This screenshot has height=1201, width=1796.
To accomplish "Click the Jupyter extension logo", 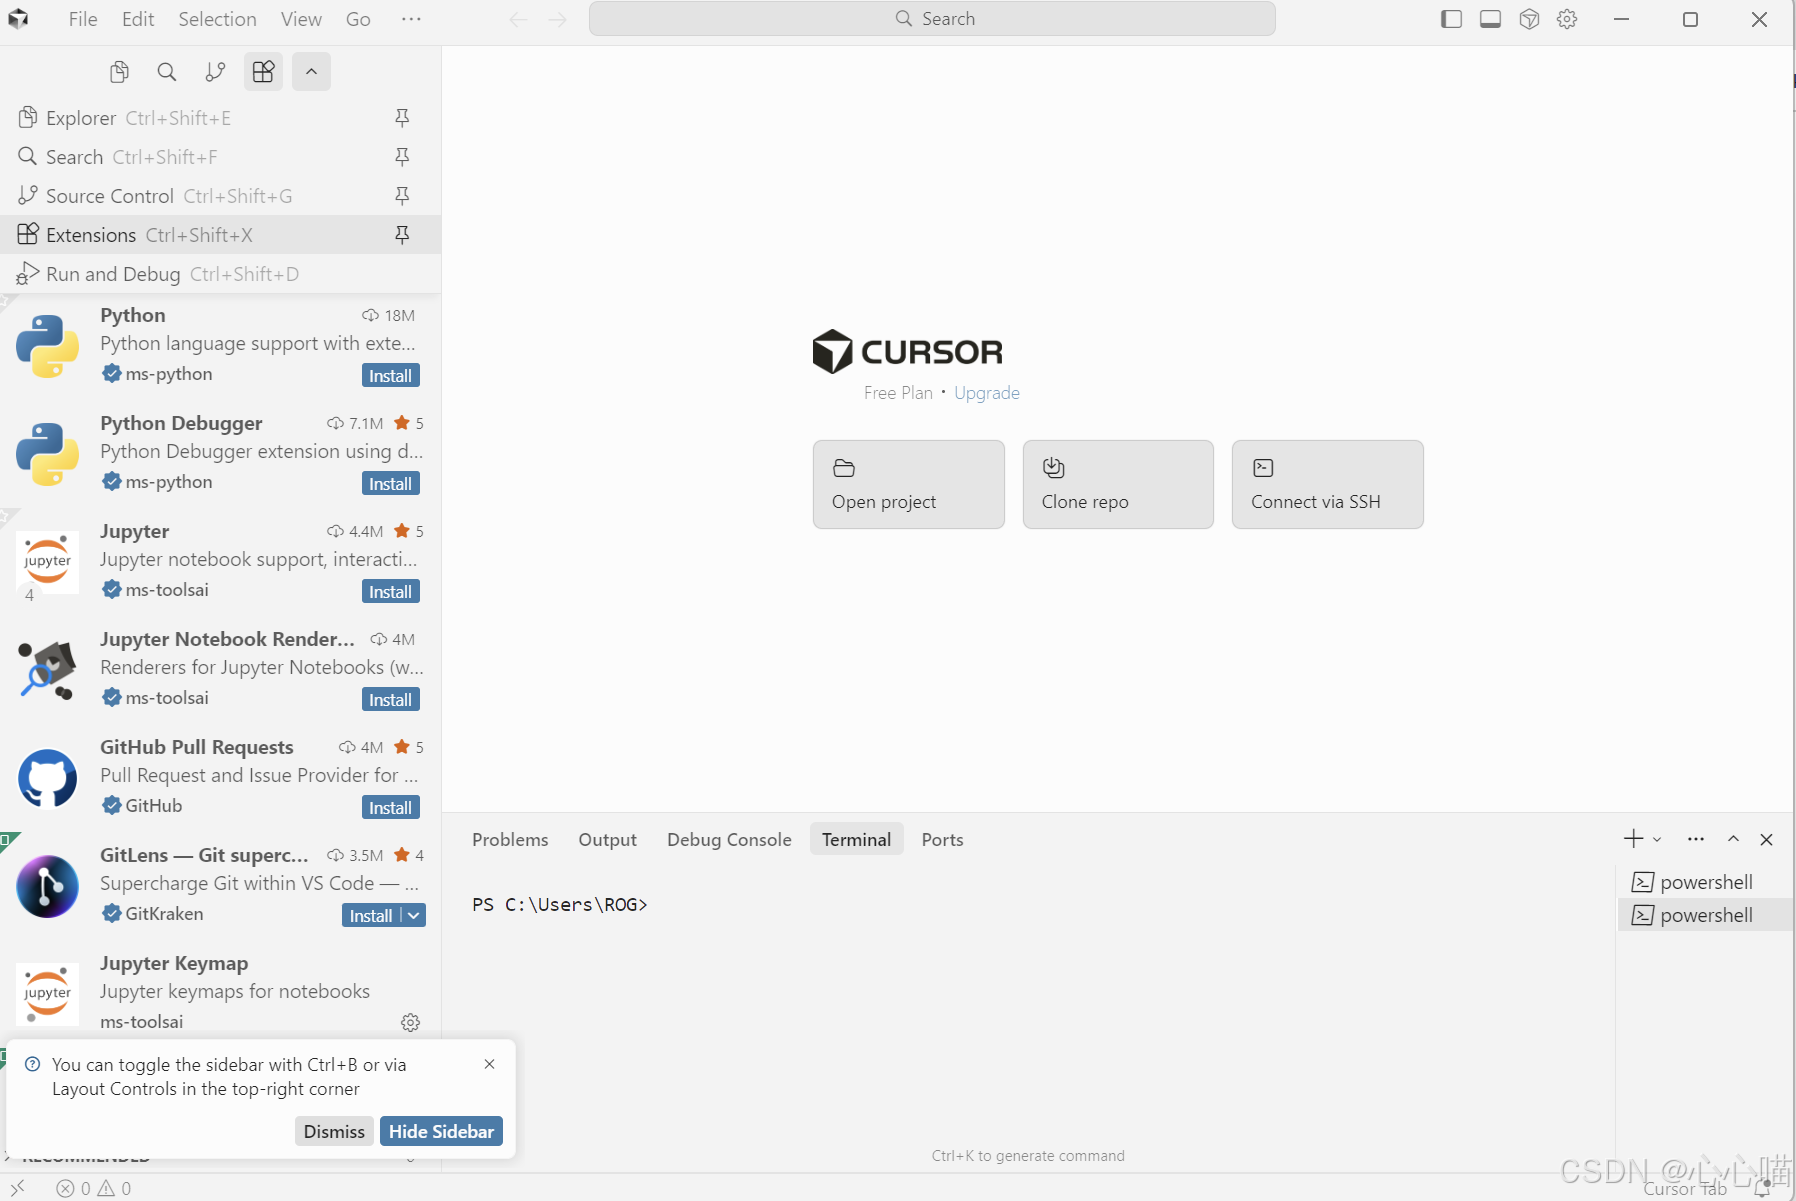I will [x=47, y=562].
